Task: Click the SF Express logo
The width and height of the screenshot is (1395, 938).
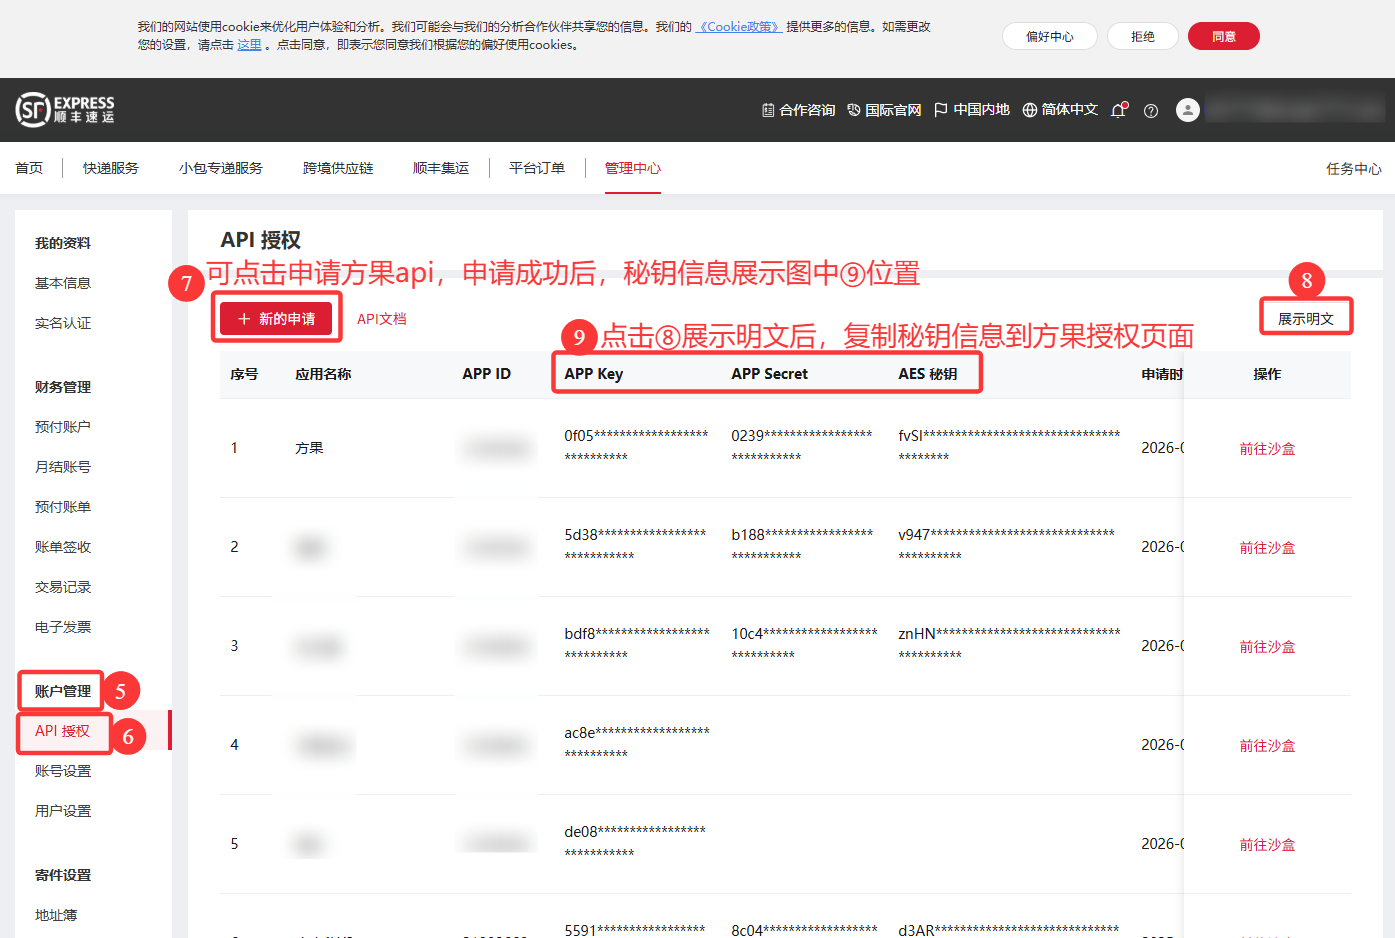Action: (x=65, y=109)
